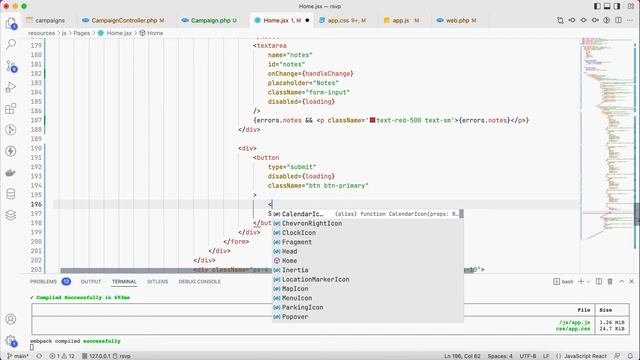
Task: Open the Manage gear icon
Action: (11, 340)
